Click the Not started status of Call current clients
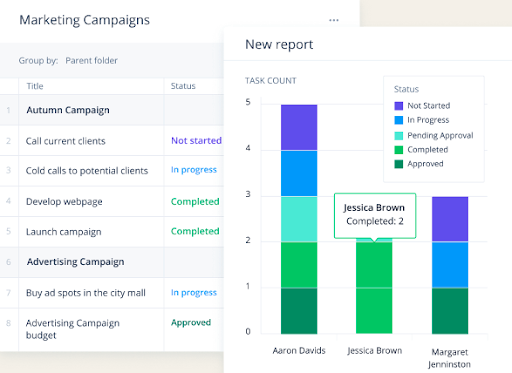Image resolution: width=512 pixels, height=373 pixels. (x=196, y=141)
